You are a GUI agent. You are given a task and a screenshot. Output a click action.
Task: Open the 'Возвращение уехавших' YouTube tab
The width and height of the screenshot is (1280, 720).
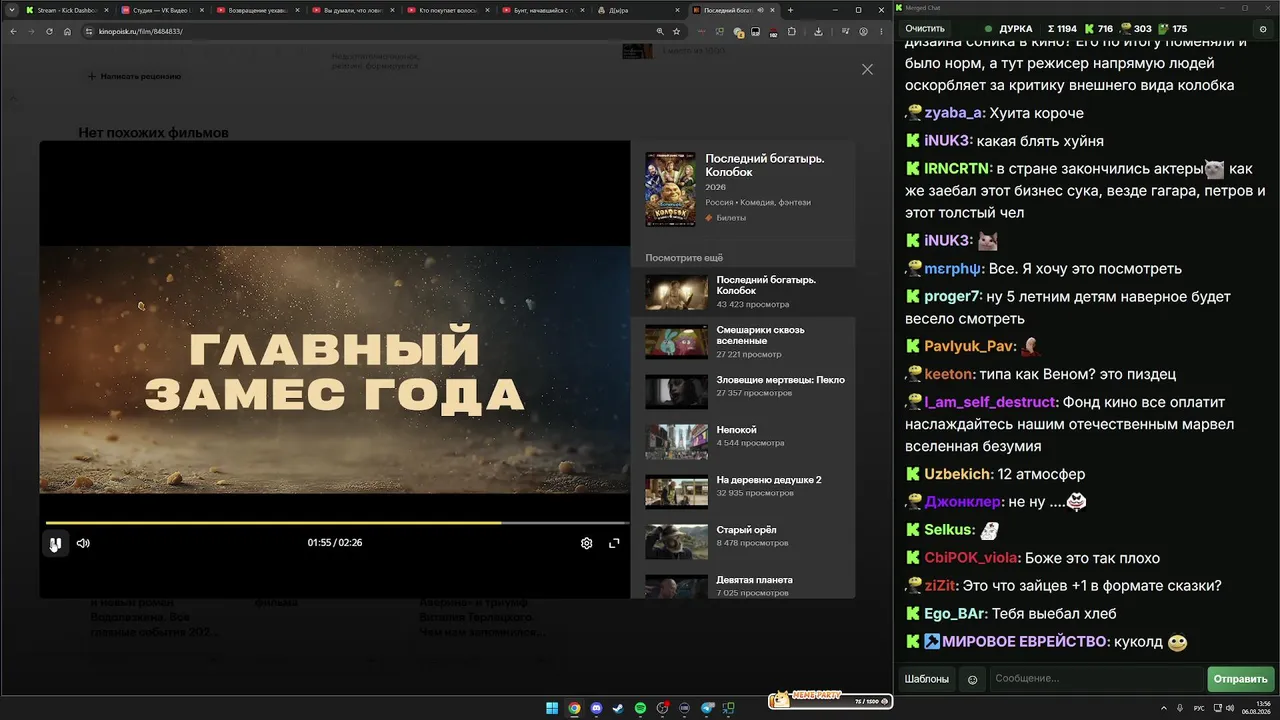(x=256, y=10)
